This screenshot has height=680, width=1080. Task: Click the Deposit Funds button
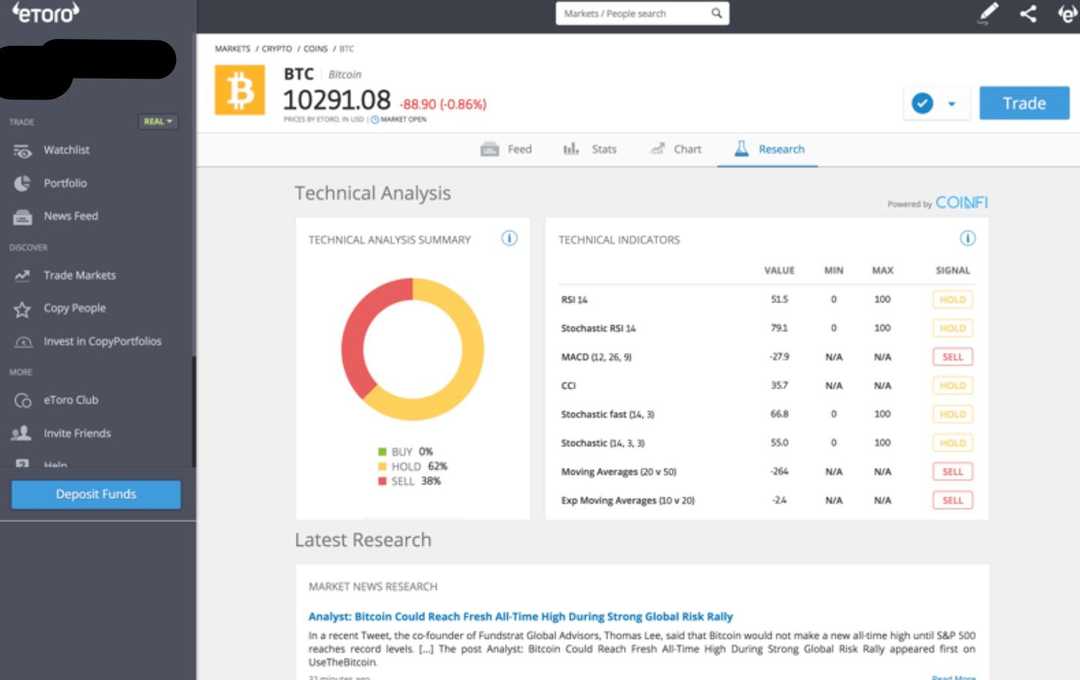pos(95,493)
